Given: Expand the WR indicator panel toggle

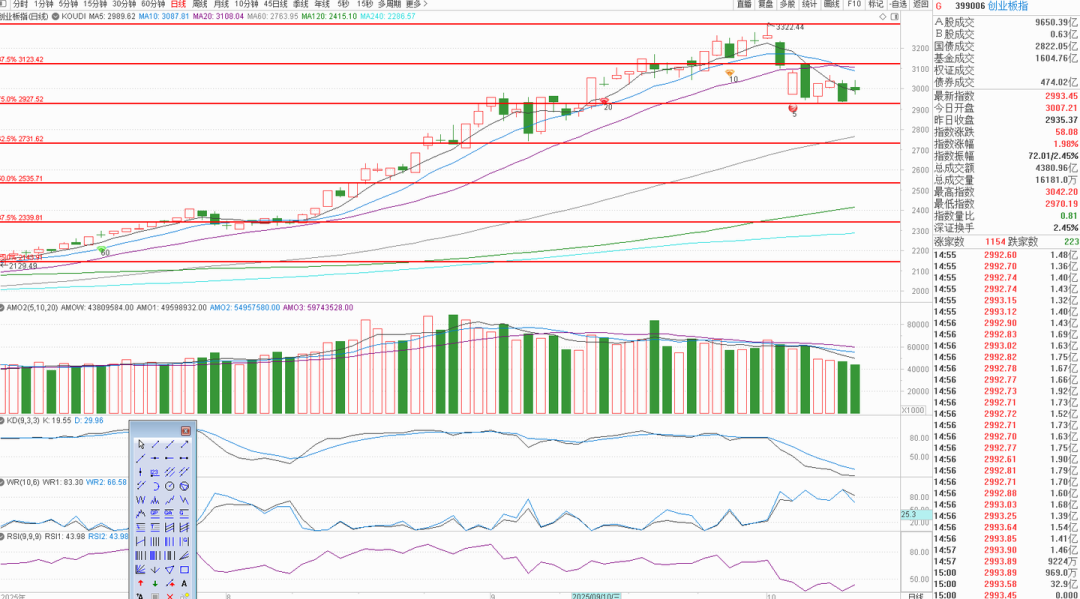Looking at the screenshot, I should [2, 482].
